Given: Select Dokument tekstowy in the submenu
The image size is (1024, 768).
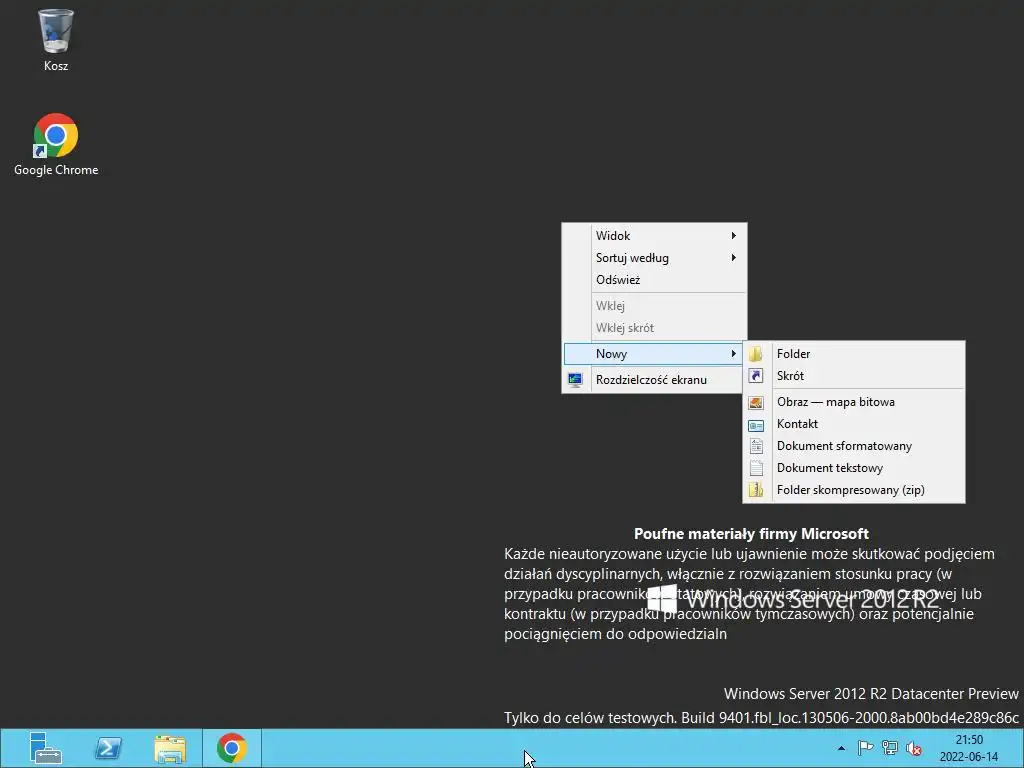Looking at the screenshot, I should point(854,468).
